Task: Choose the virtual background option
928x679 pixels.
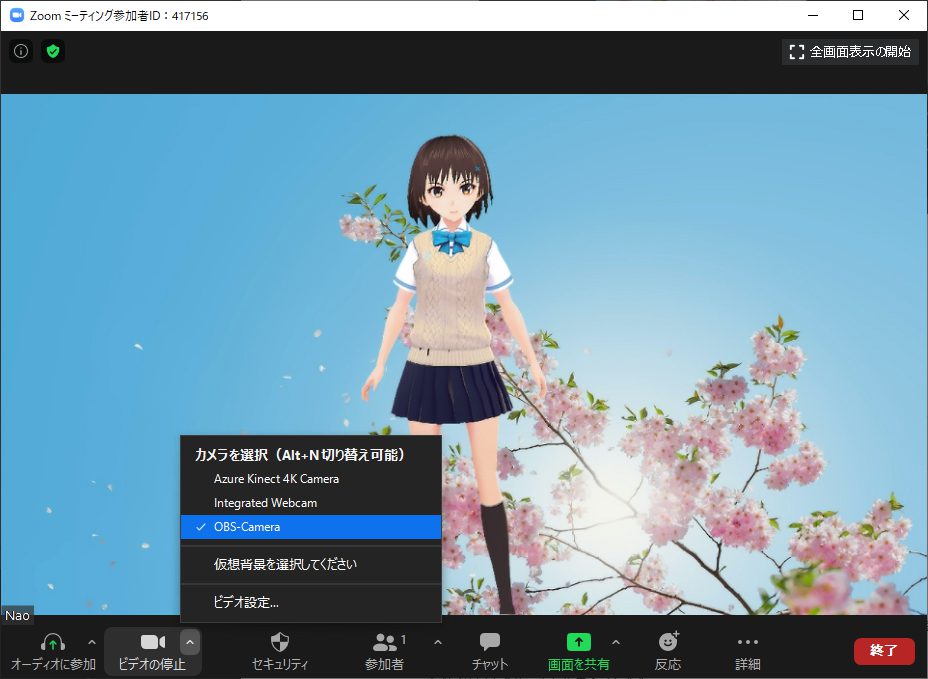Action: 311,564
